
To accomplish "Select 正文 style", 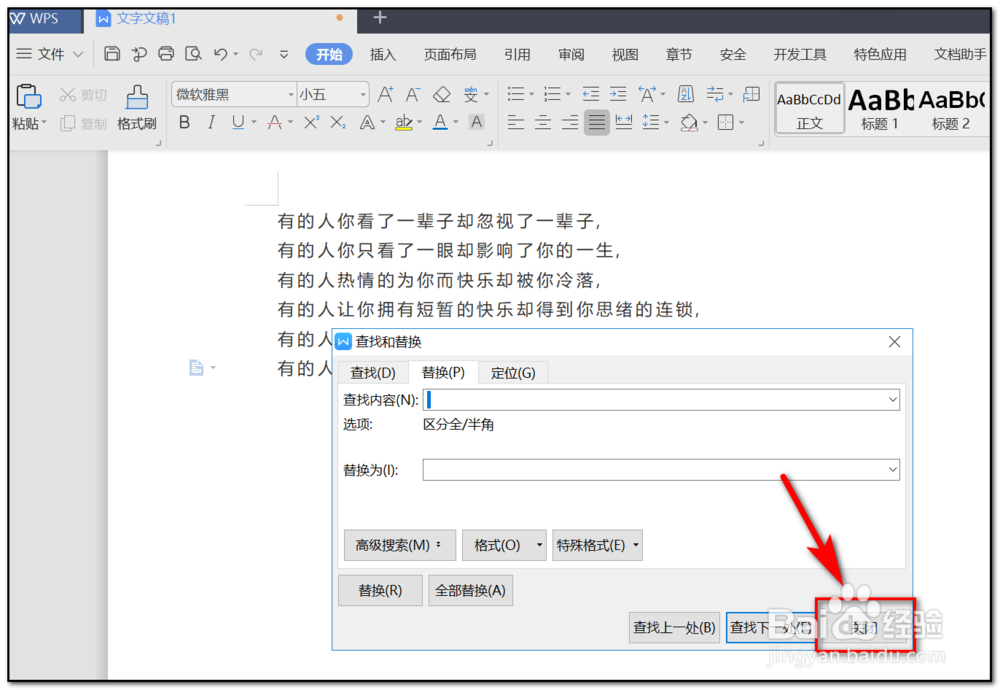I will 809,108.
